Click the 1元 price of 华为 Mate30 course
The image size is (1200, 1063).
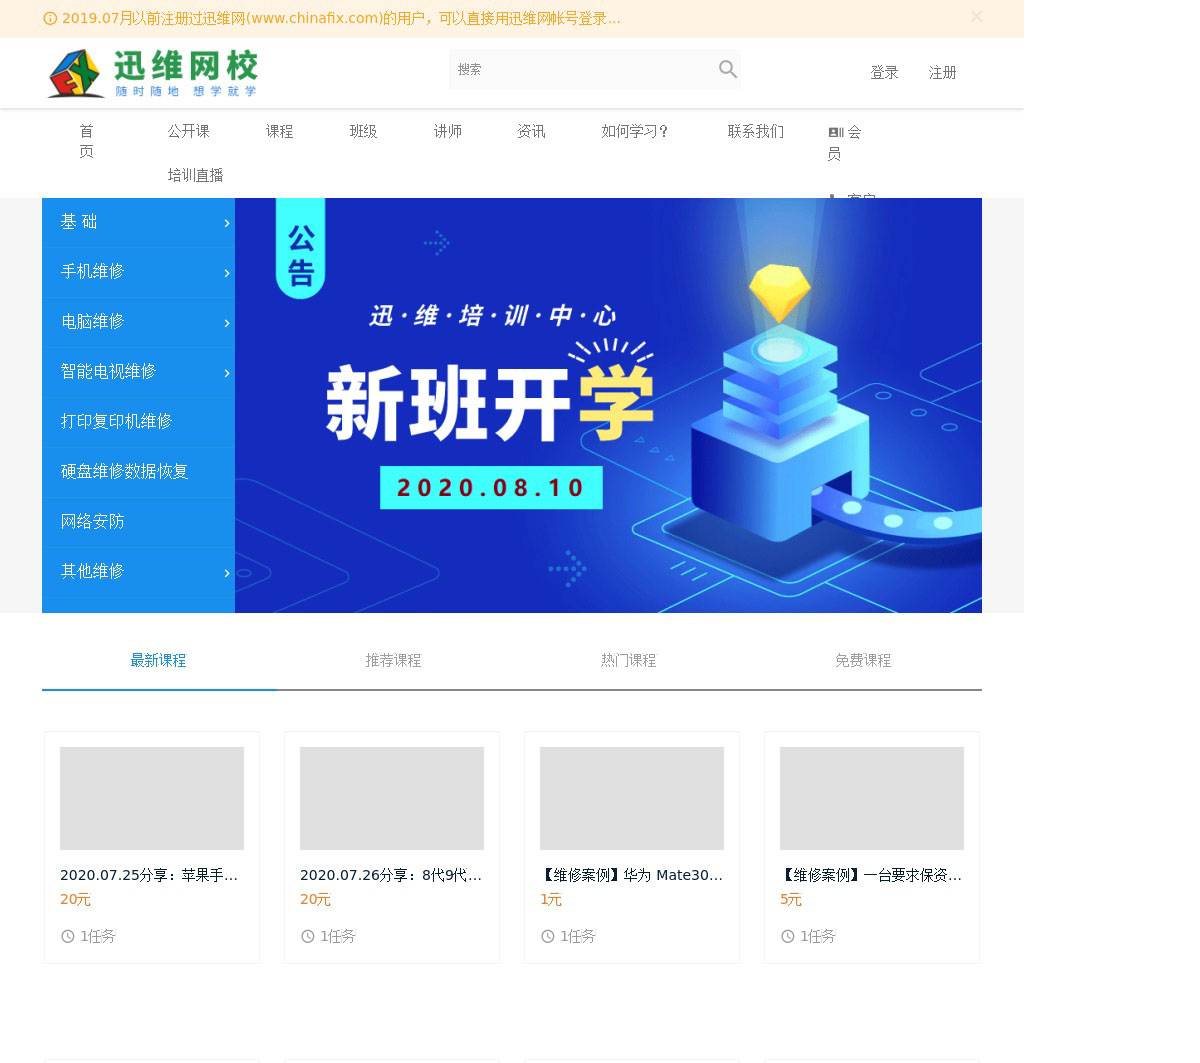point(551,900)
